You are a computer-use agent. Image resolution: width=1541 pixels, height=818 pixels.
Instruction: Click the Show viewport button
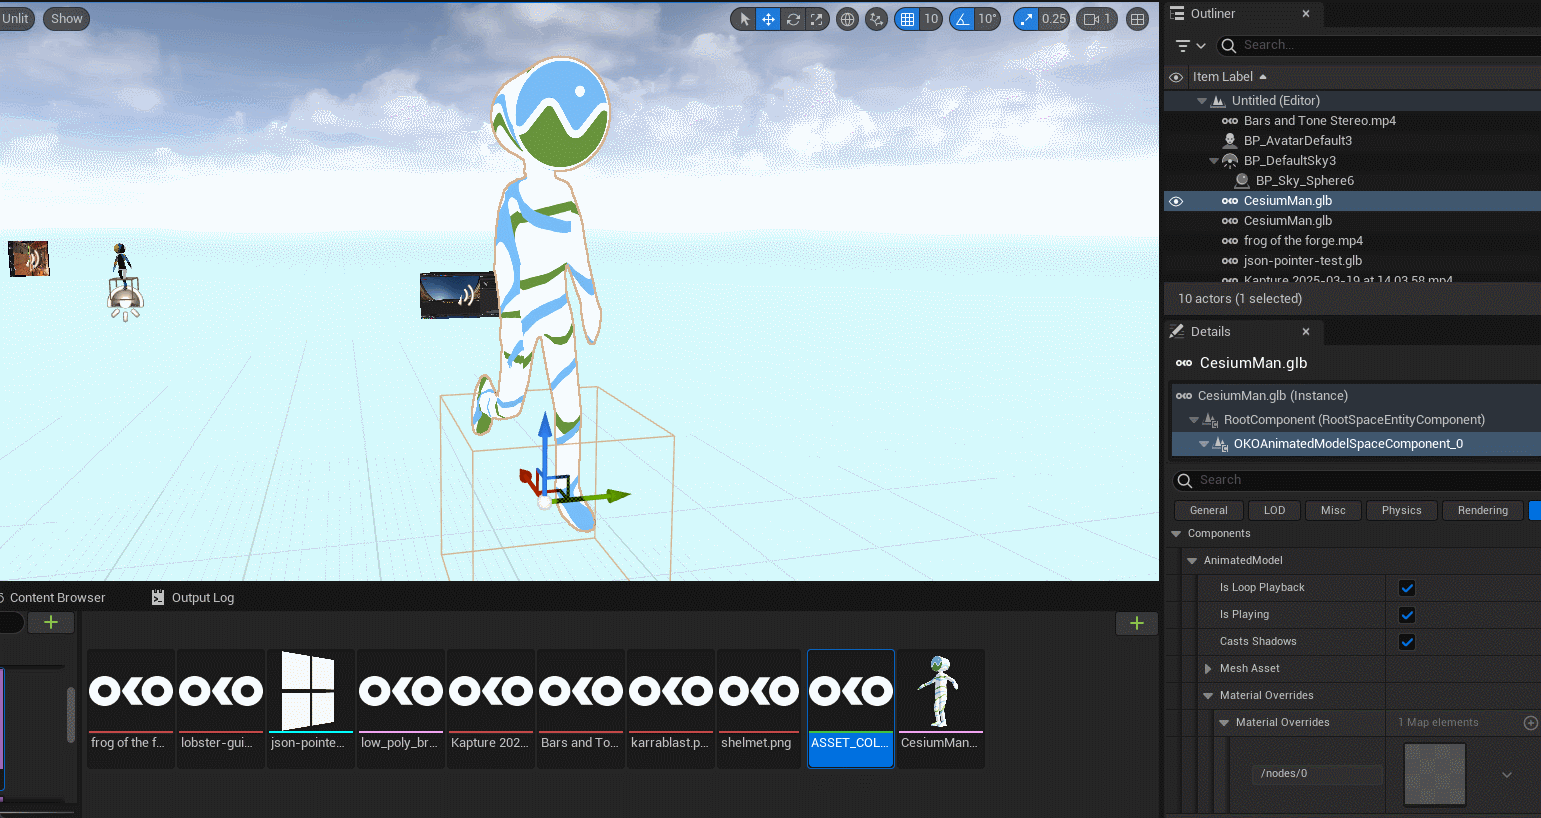pyautogui.click(x=67, y=19)
